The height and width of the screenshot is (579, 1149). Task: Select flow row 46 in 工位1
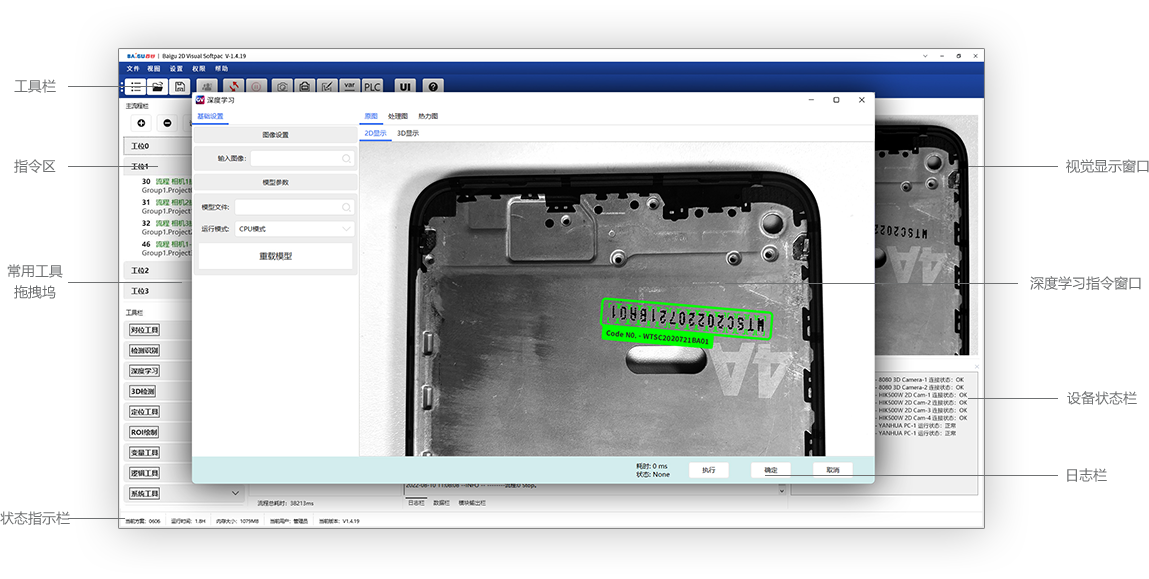click(166, 248)
